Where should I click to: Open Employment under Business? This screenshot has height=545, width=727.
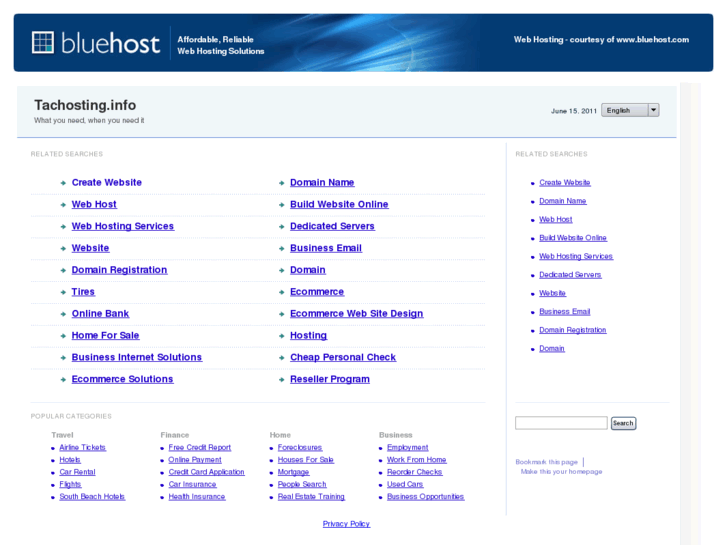408,447
